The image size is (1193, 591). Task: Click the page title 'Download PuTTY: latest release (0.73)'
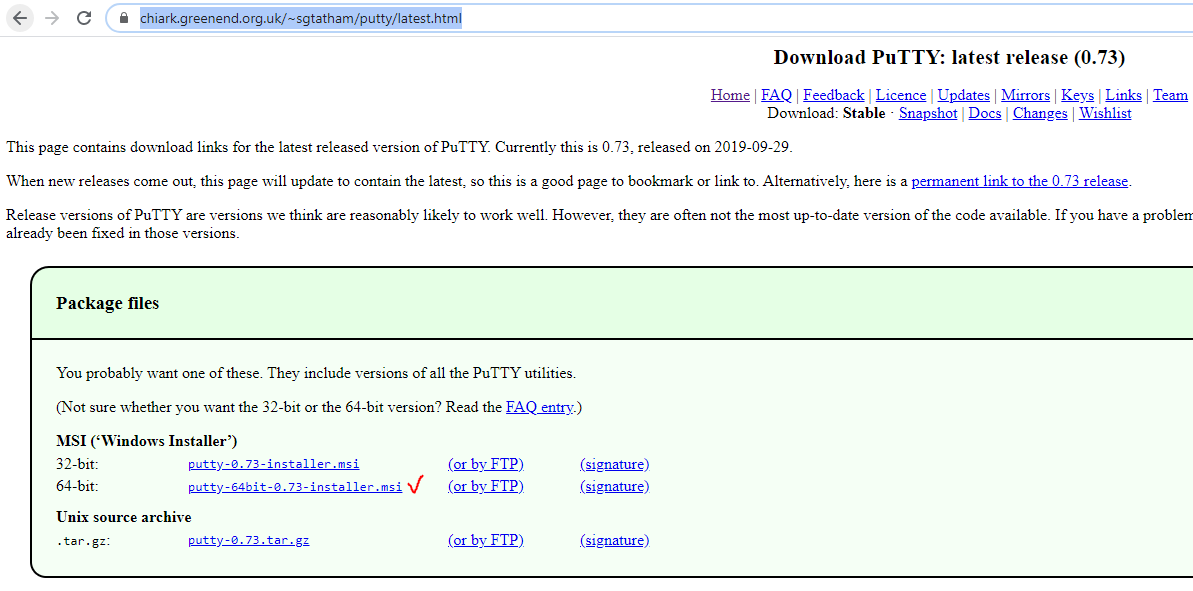pos(949,57)
